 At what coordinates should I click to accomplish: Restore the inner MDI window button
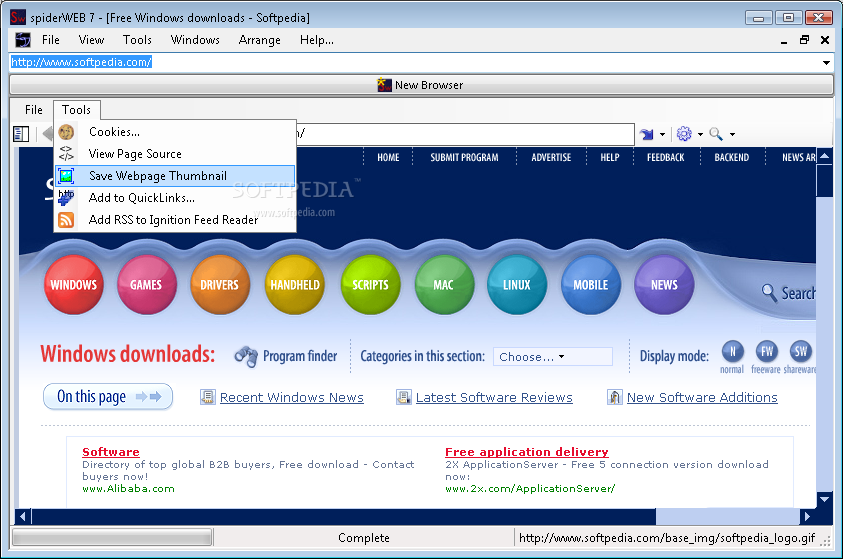(804, 40)
